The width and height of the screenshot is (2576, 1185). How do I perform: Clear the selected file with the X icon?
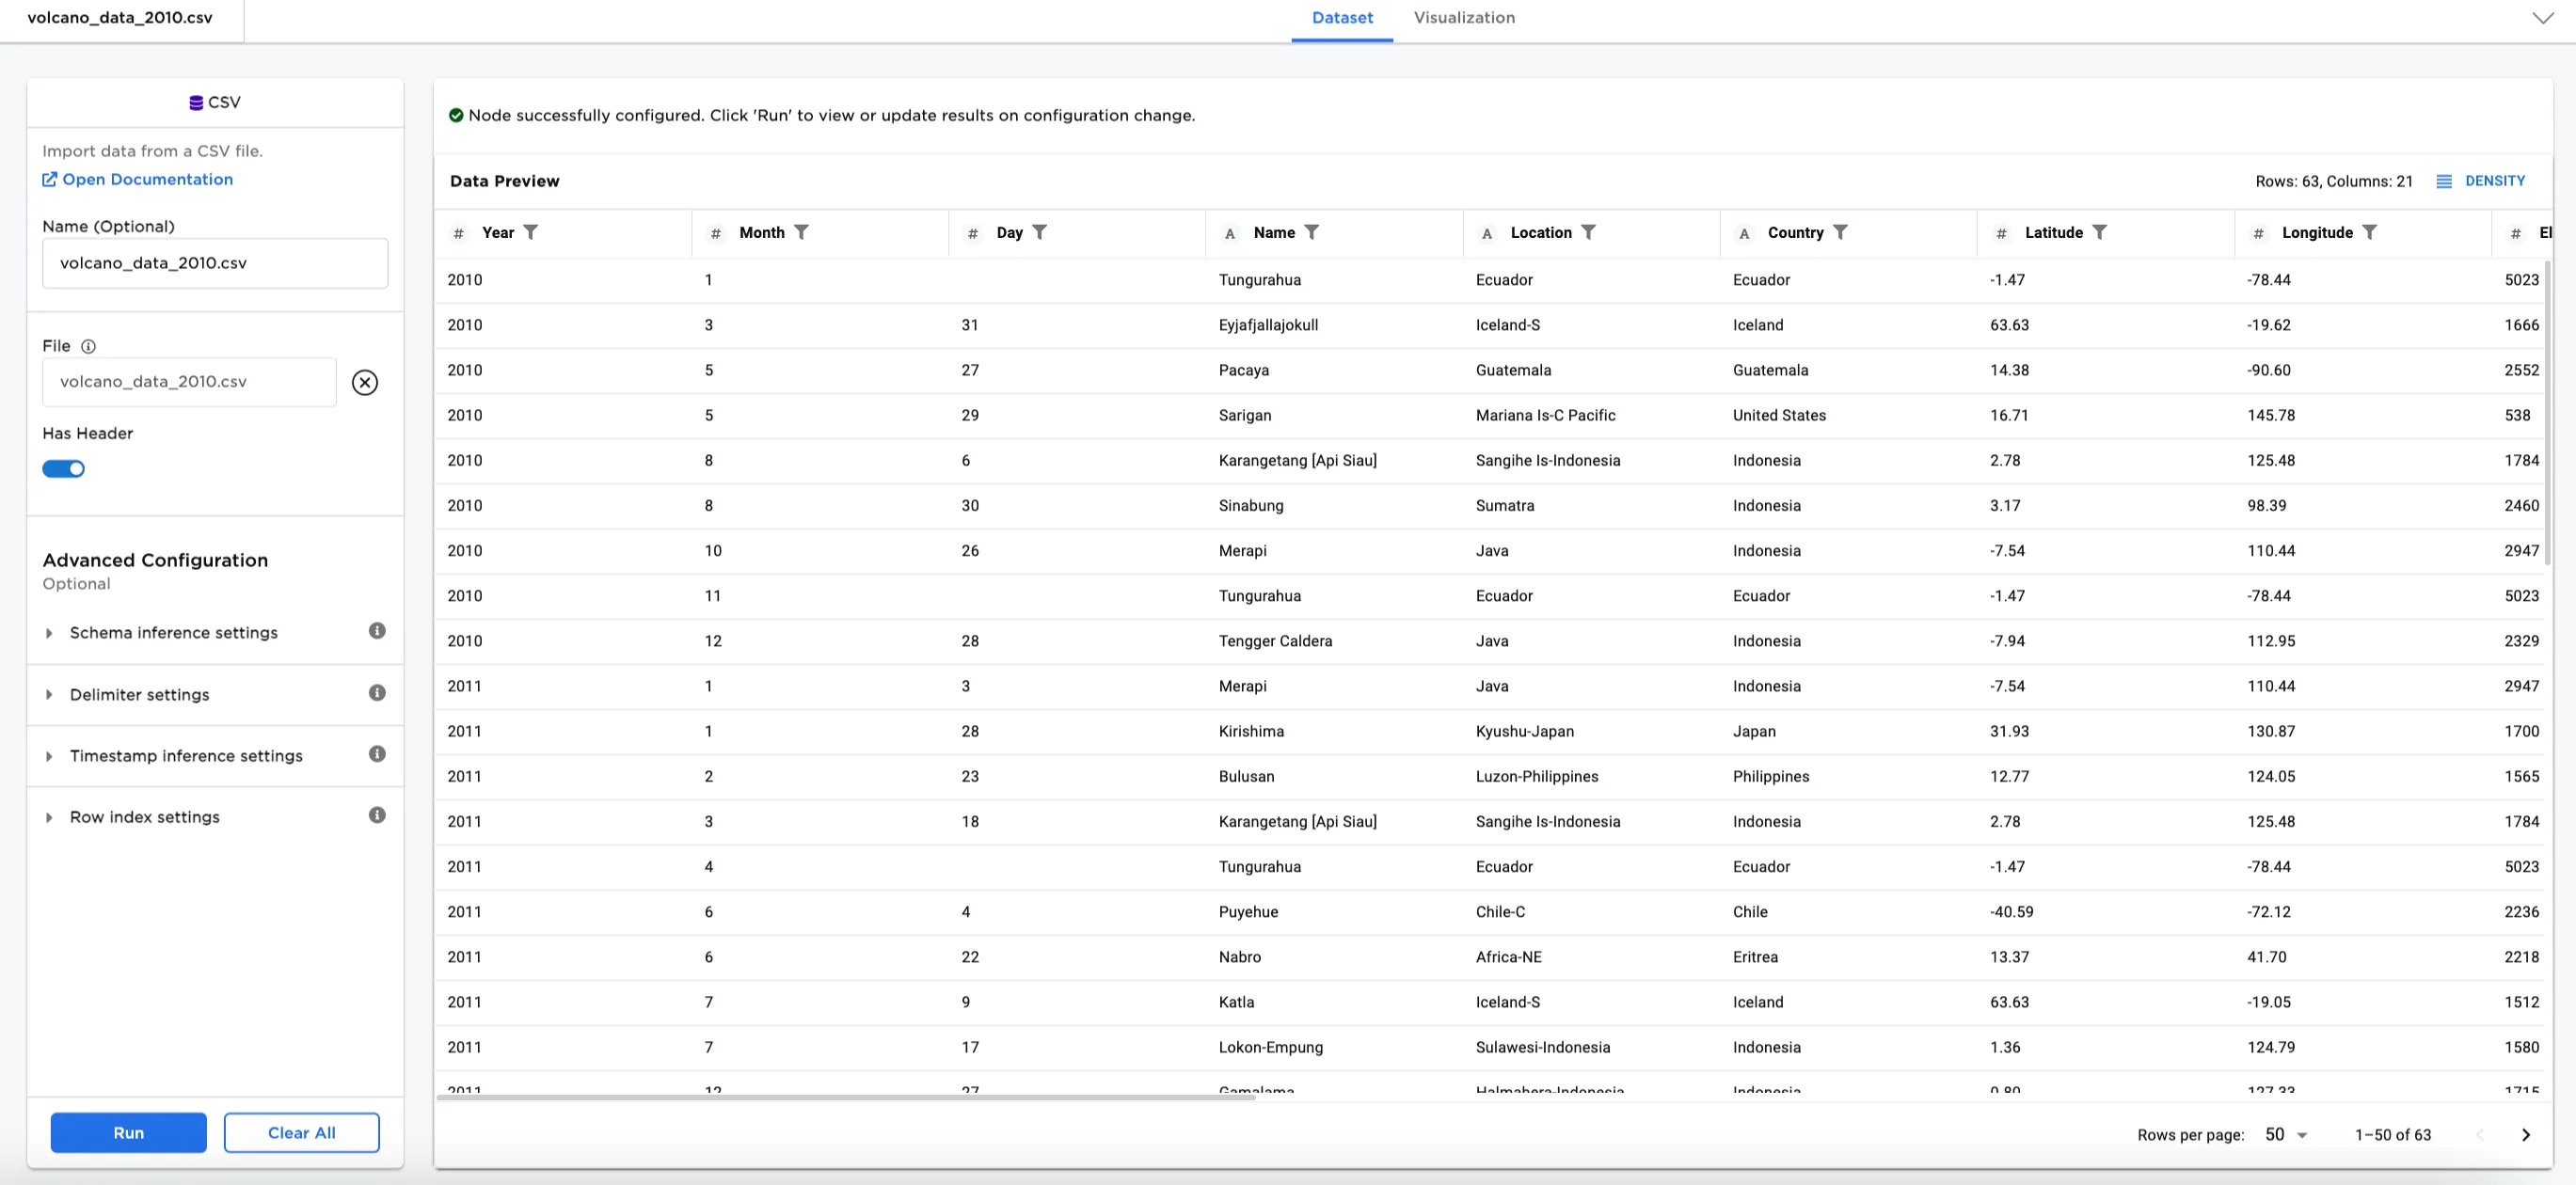tap(364, 382)
